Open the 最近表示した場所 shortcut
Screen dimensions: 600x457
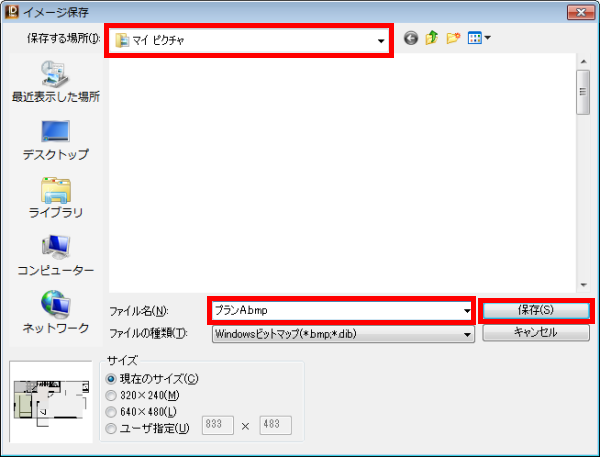(55, 82)
